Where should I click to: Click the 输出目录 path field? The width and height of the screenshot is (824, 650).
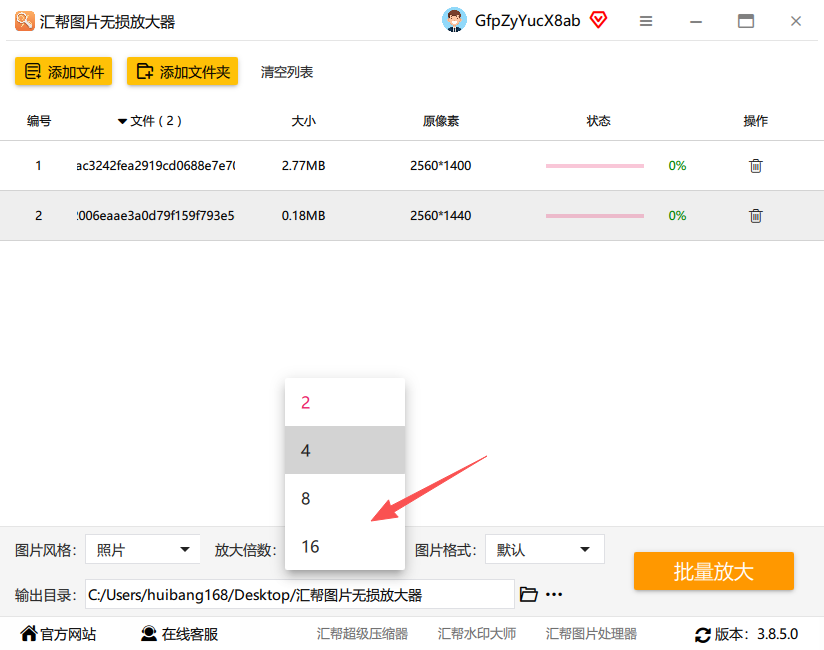(x=300, y=594)
